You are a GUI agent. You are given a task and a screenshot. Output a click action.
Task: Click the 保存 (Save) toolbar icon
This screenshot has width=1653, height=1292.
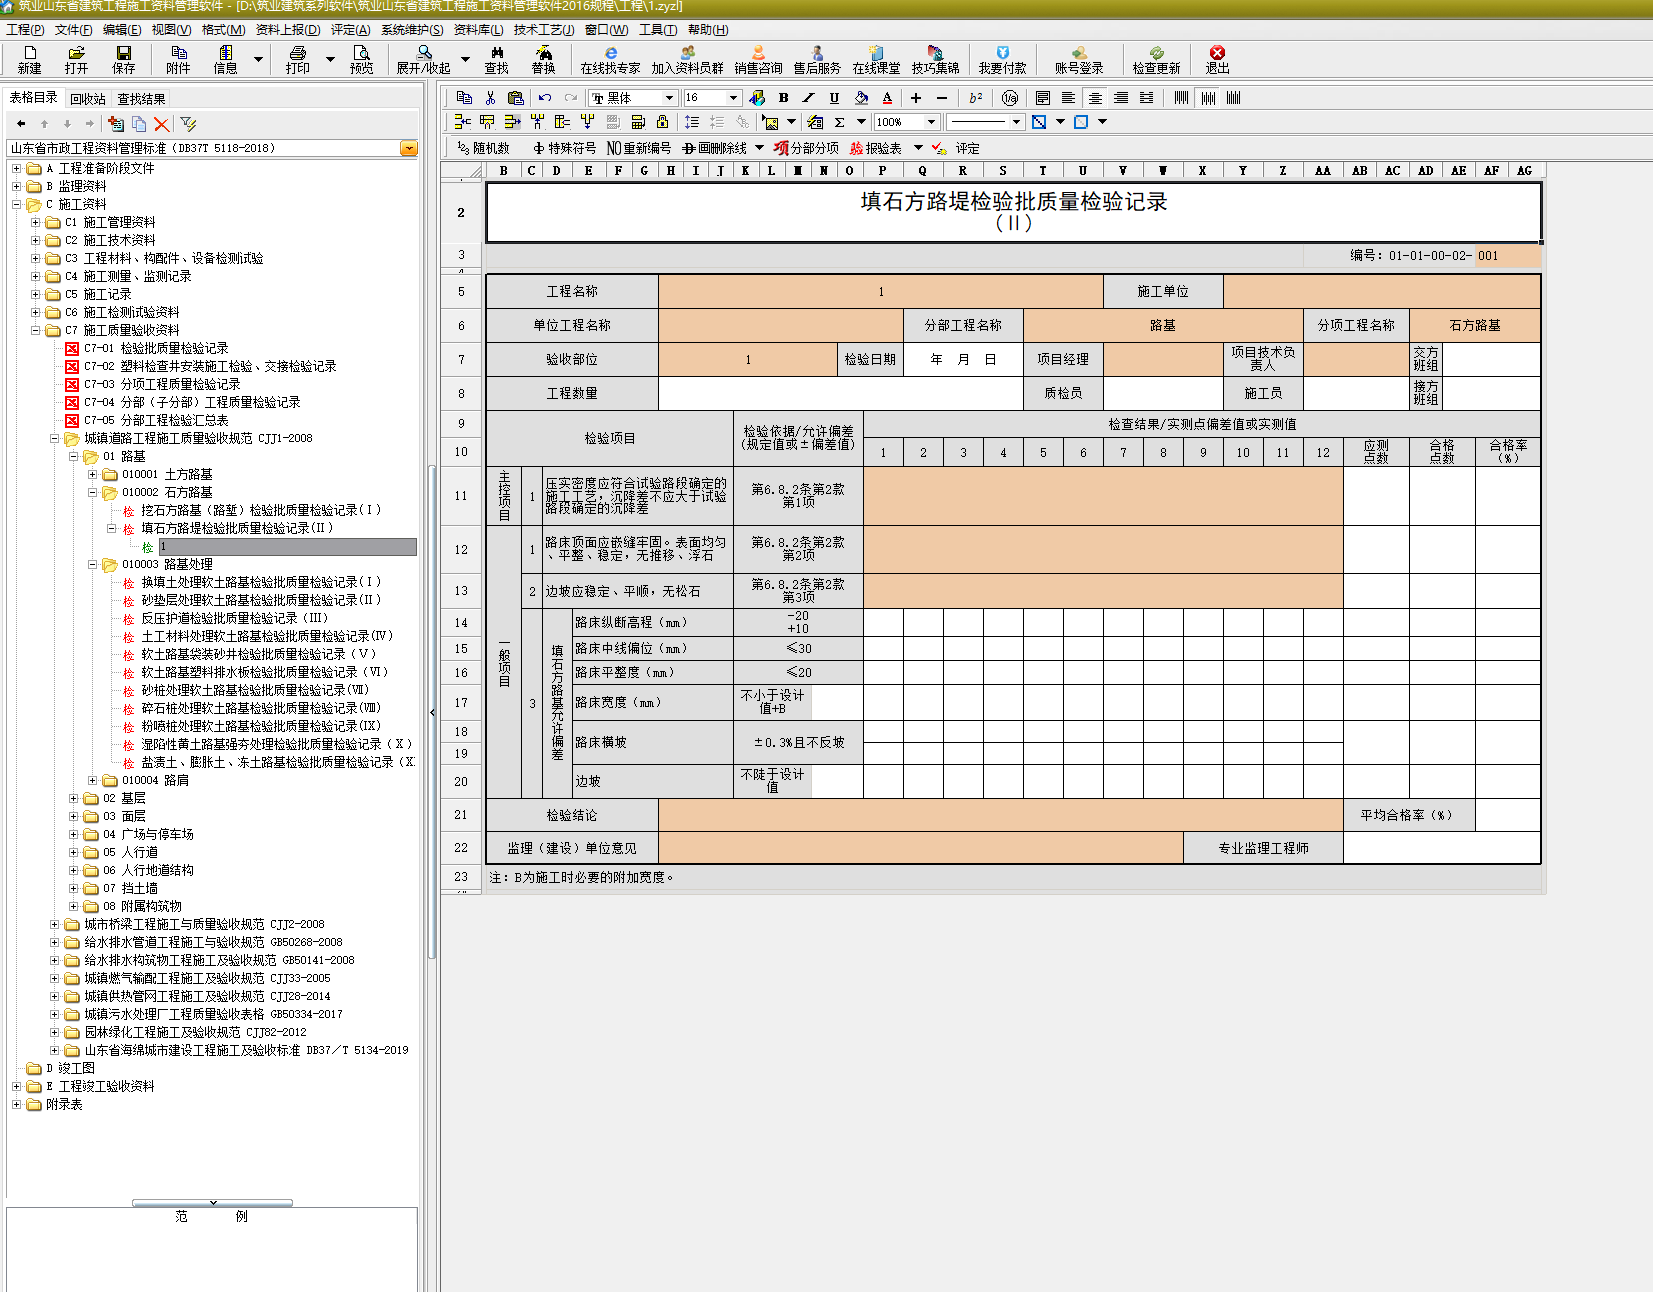pos(123,59)
